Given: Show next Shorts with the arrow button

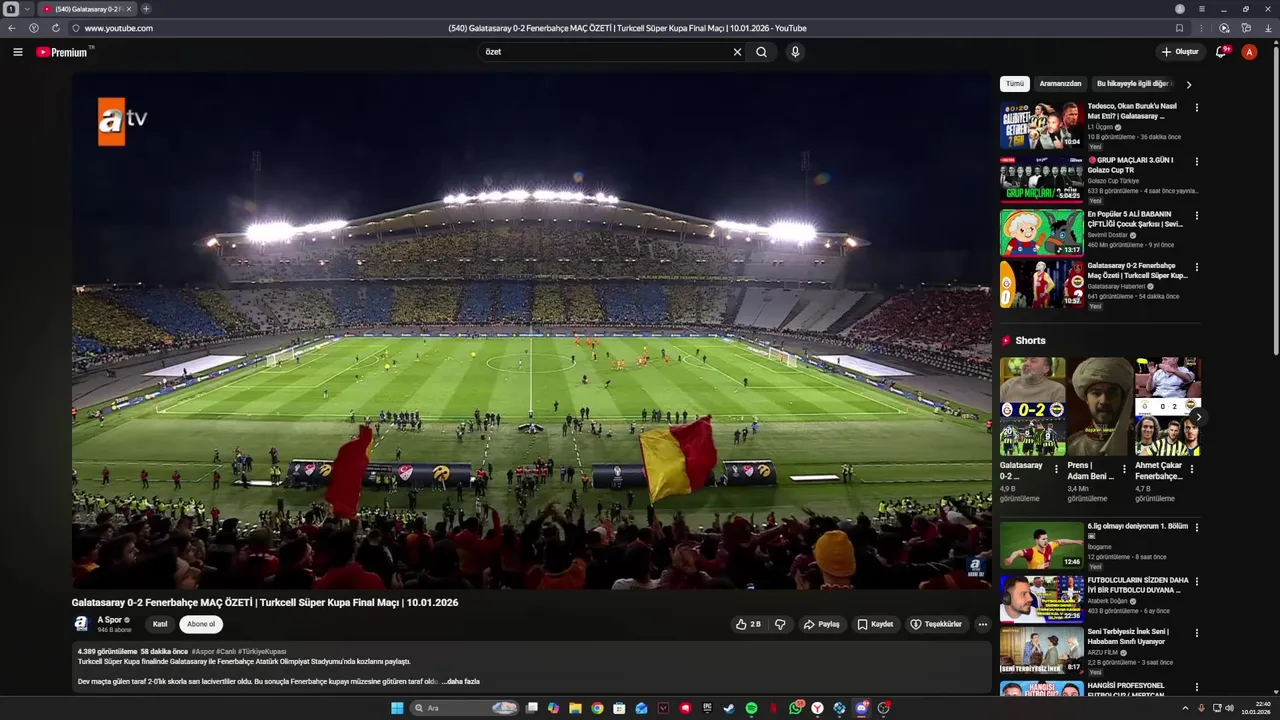Looking at the screenshot, I should [x=1197, y=417].
